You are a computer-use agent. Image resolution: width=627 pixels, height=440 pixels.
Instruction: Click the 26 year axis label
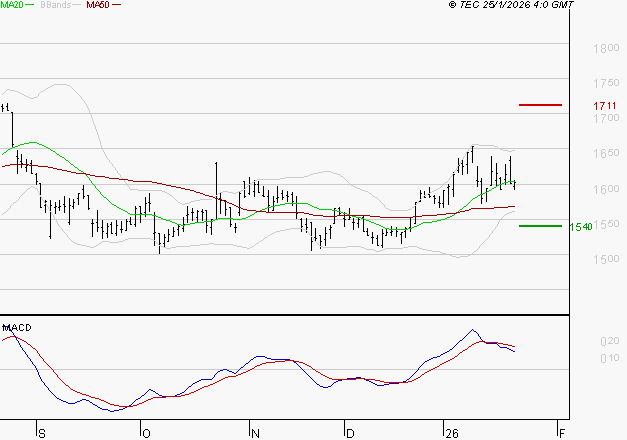(452, 434)
